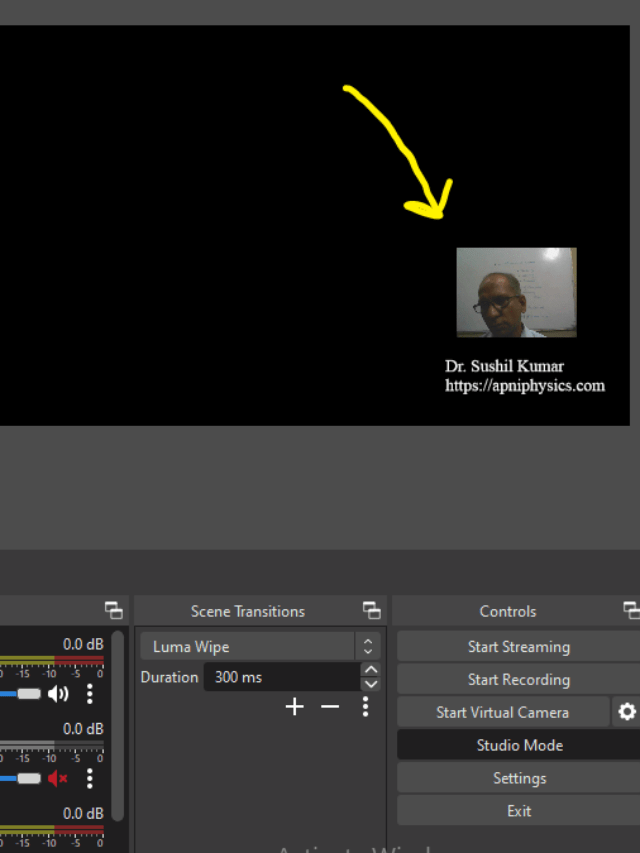The height and width of the screenshot is (853, 640).
Task: Click the Controls panel title
Action: tap(508, 611)
